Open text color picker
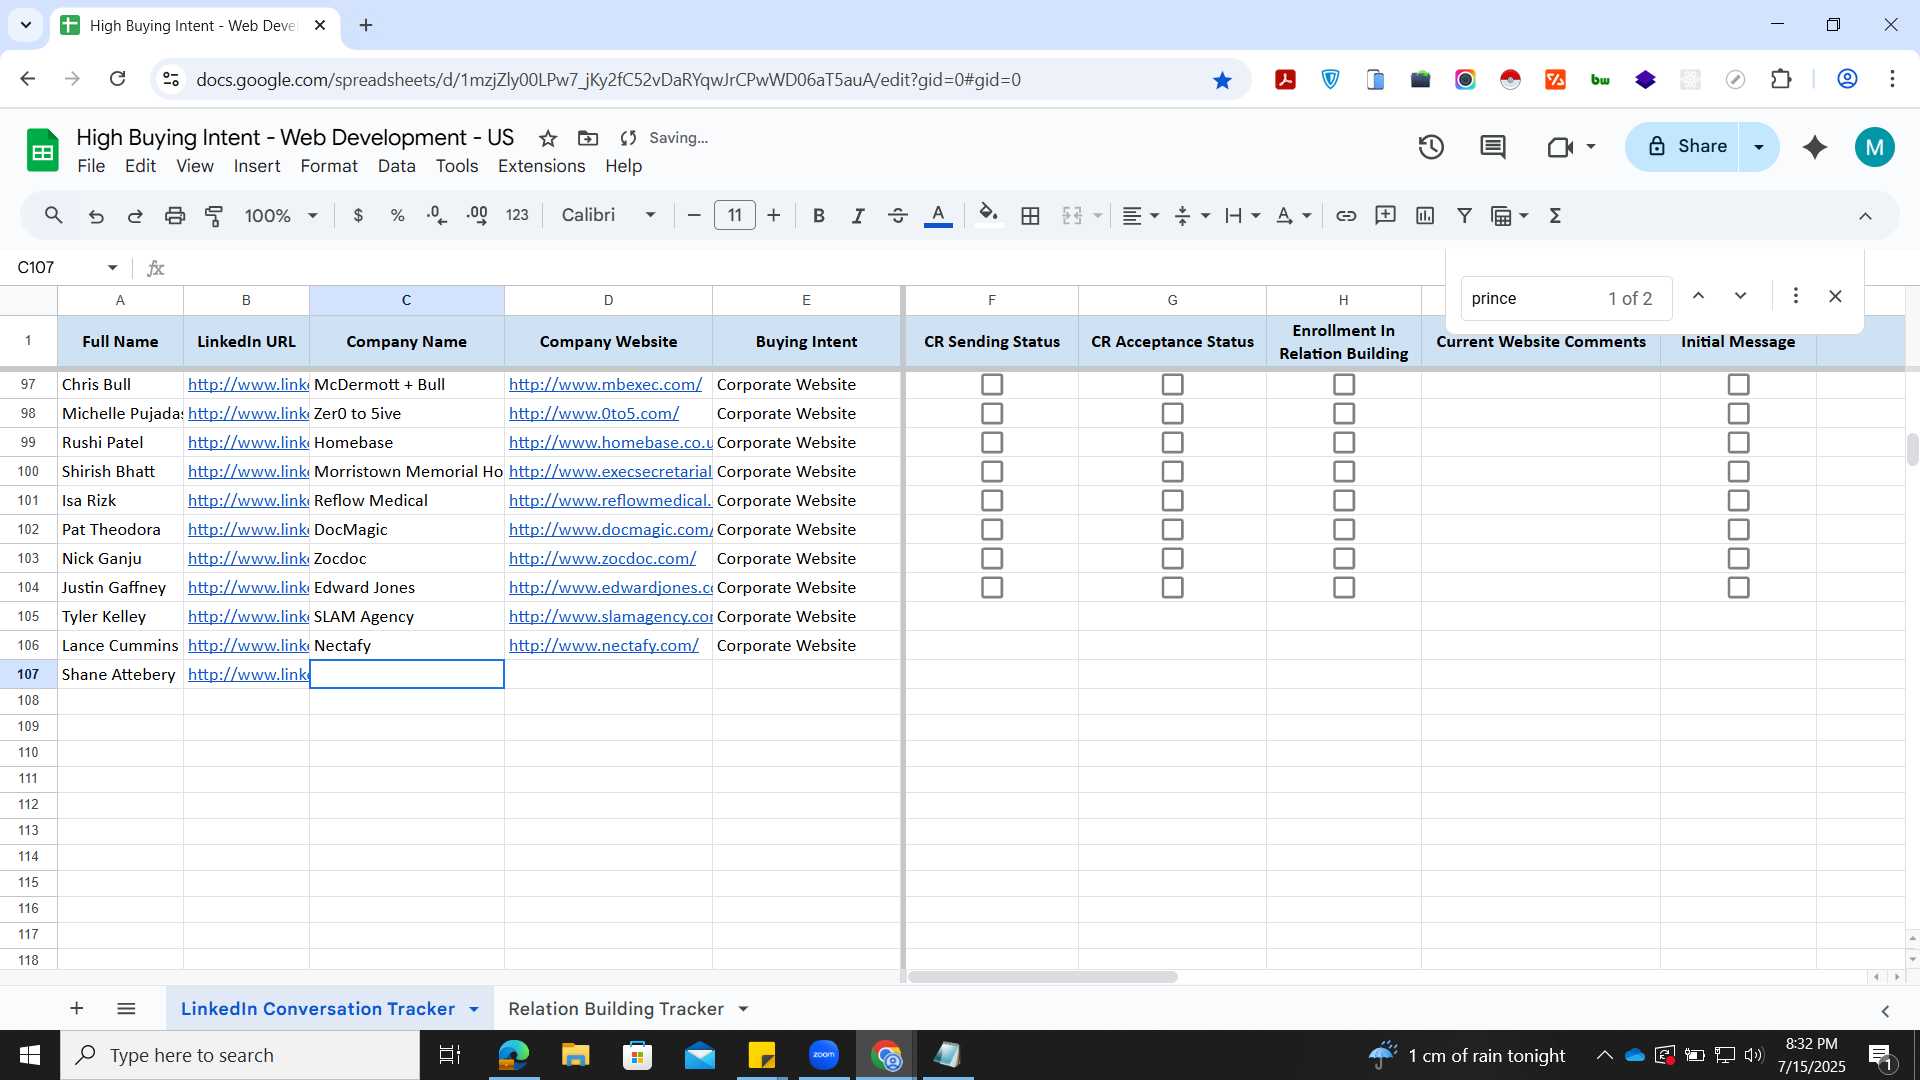This screenshot has width=1920, height=1080. pyautogui.click(x=938, y=216)
